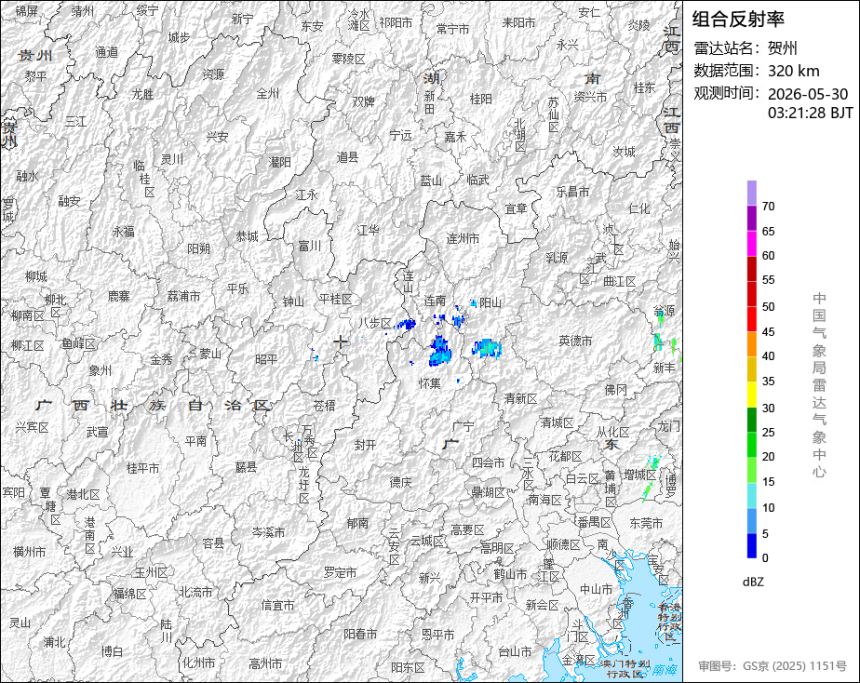
Task: Click the 昭平 county label
Action: click(x=267, y=359)
